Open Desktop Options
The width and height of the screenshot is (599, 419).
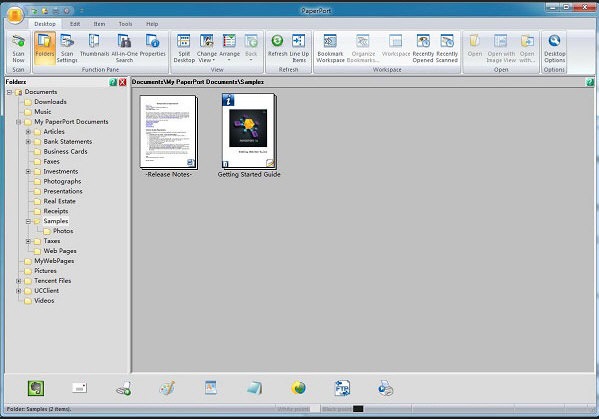(554, 49)
